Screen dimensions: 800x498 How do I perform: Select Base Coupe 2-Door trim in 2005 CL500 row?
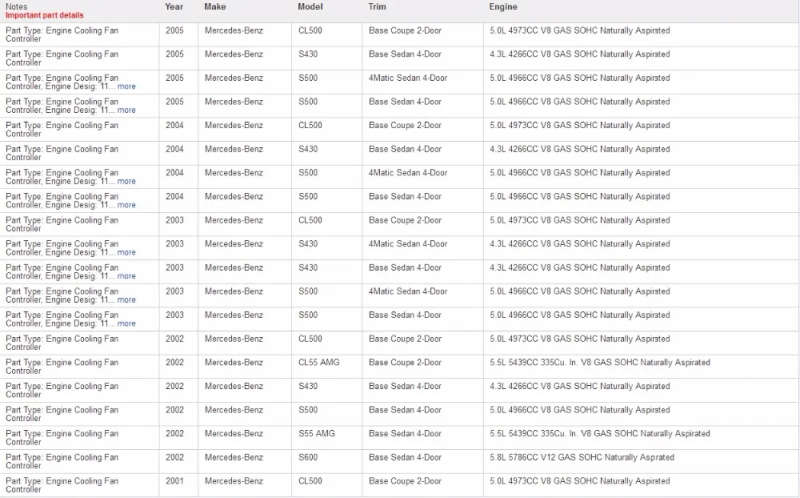click(405, 31)
